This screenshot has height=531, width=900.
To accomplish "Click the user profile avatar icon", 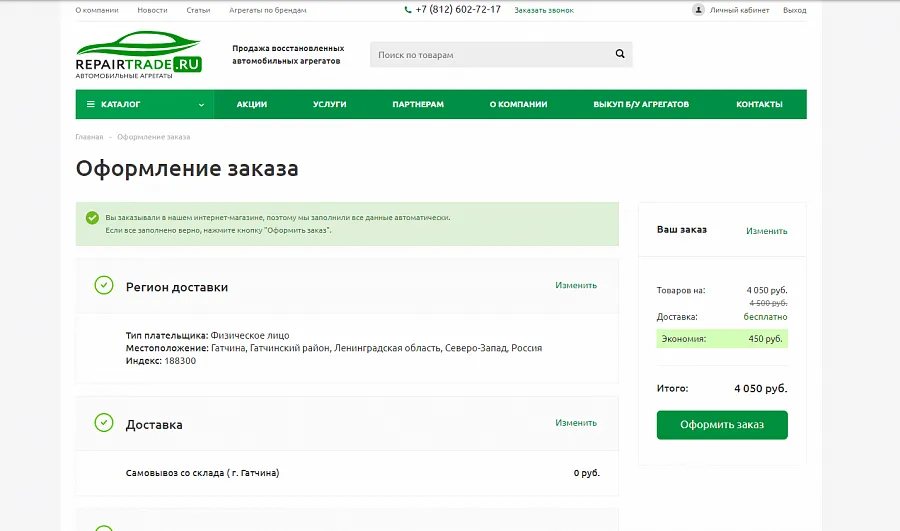I will pos(698,10).
